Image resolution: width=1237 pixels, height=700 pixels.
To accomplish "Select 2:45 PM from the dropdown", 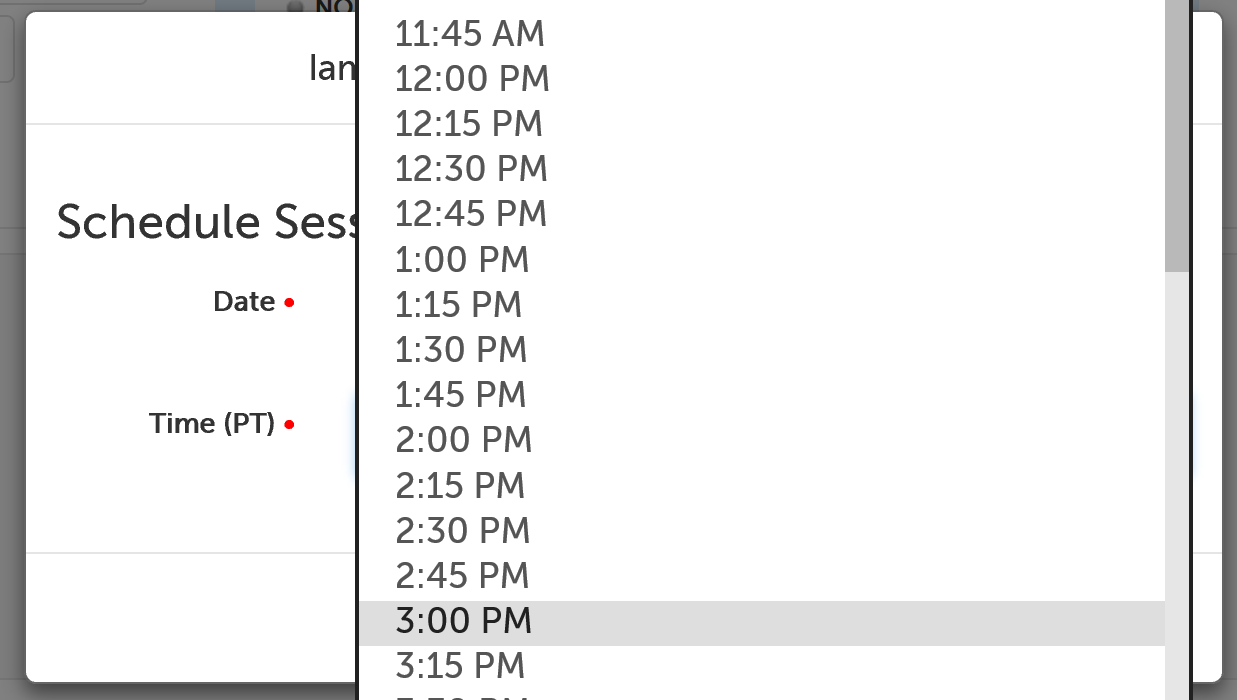I will click(462, 575).
